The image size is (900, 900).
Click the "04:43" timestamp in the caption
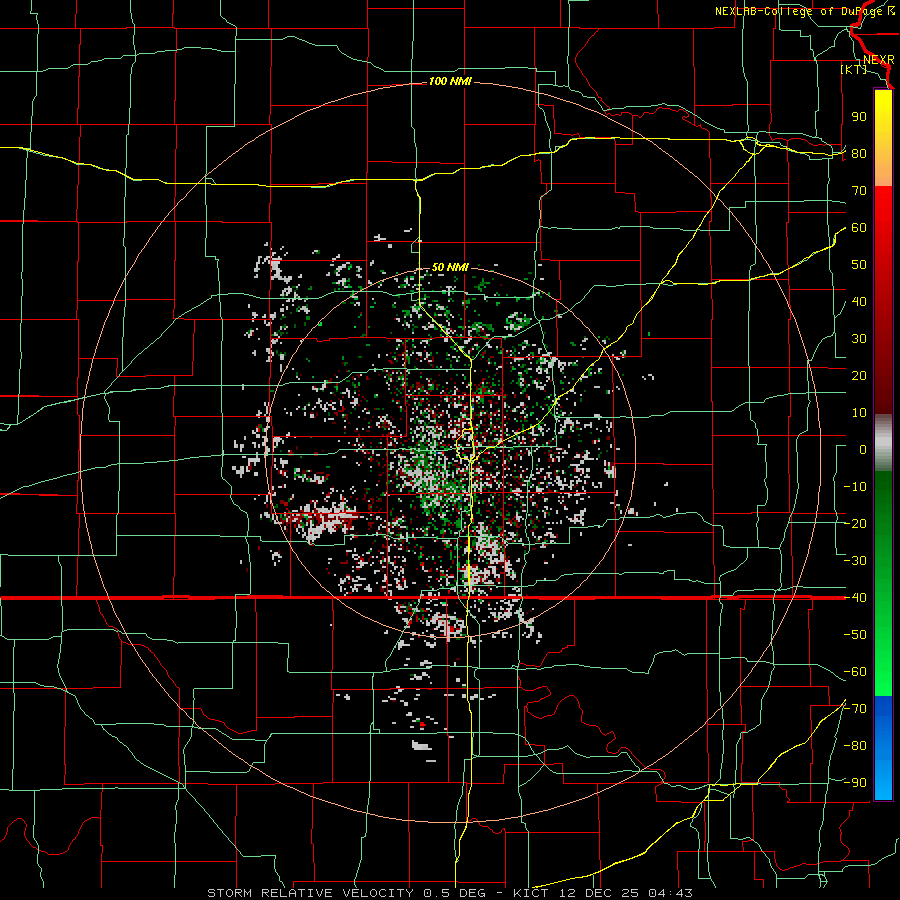670,893
